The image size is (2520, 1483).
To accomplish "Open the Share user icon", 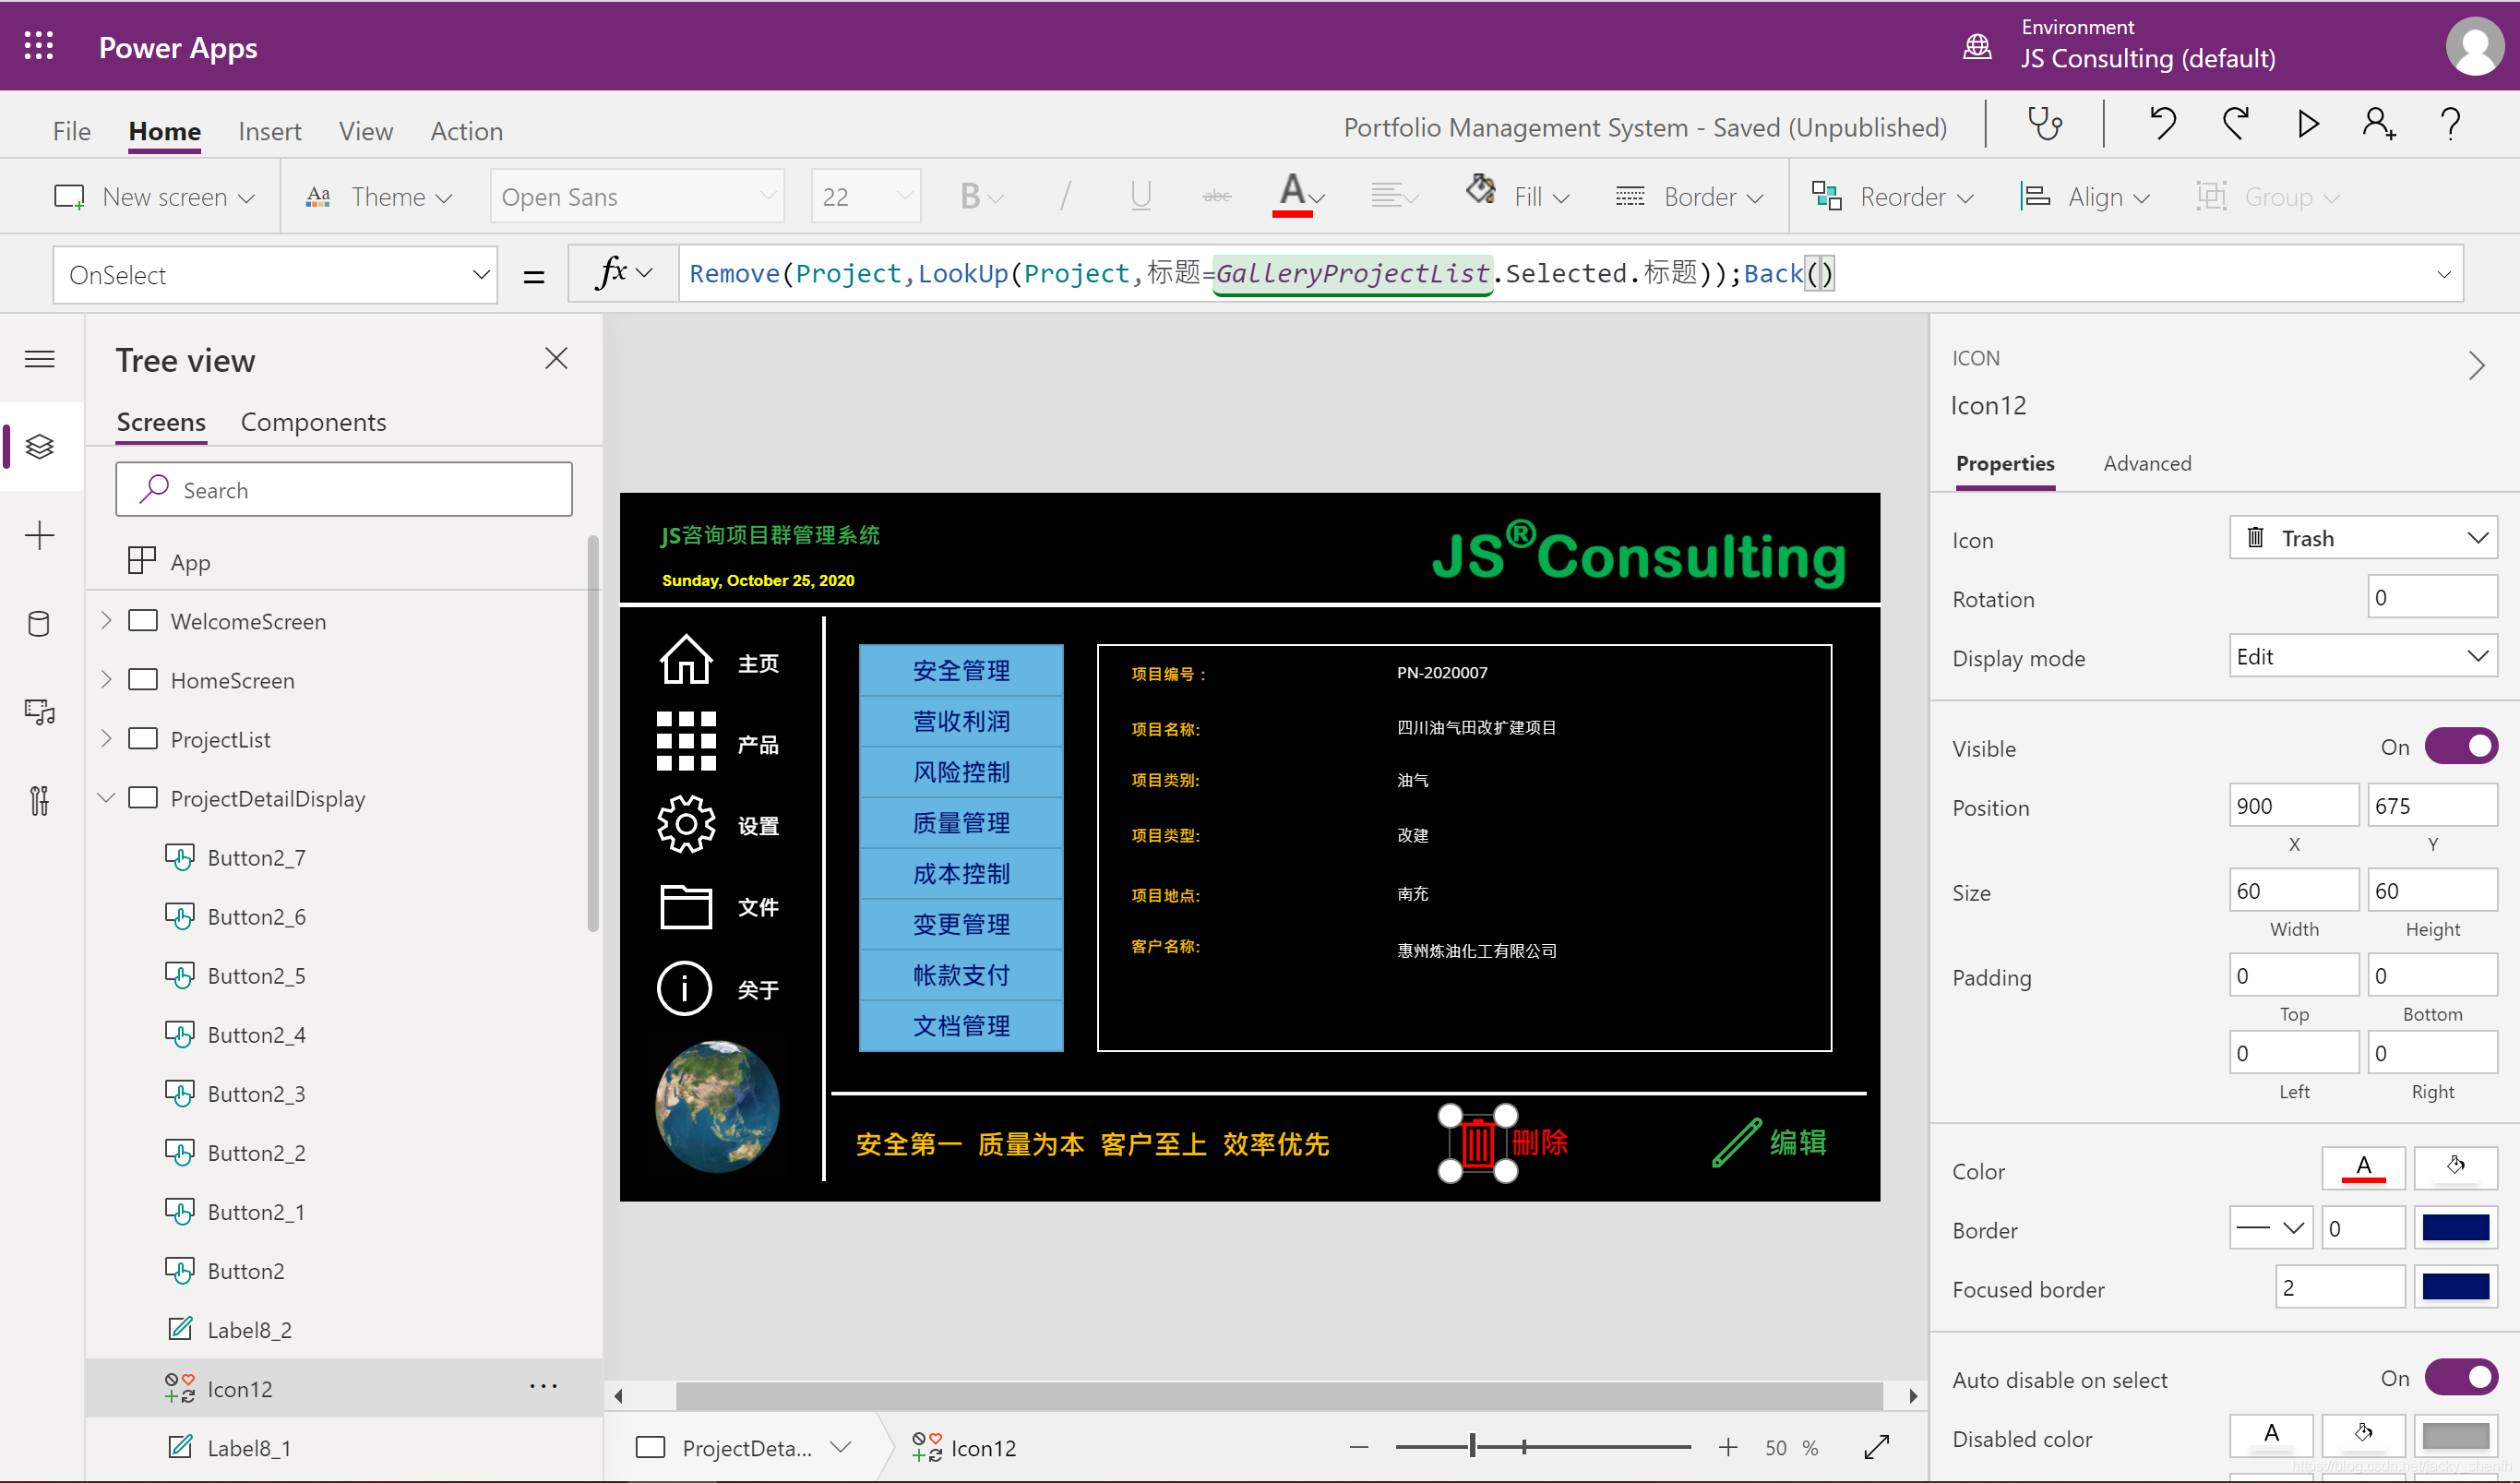I will point(2379,124).
